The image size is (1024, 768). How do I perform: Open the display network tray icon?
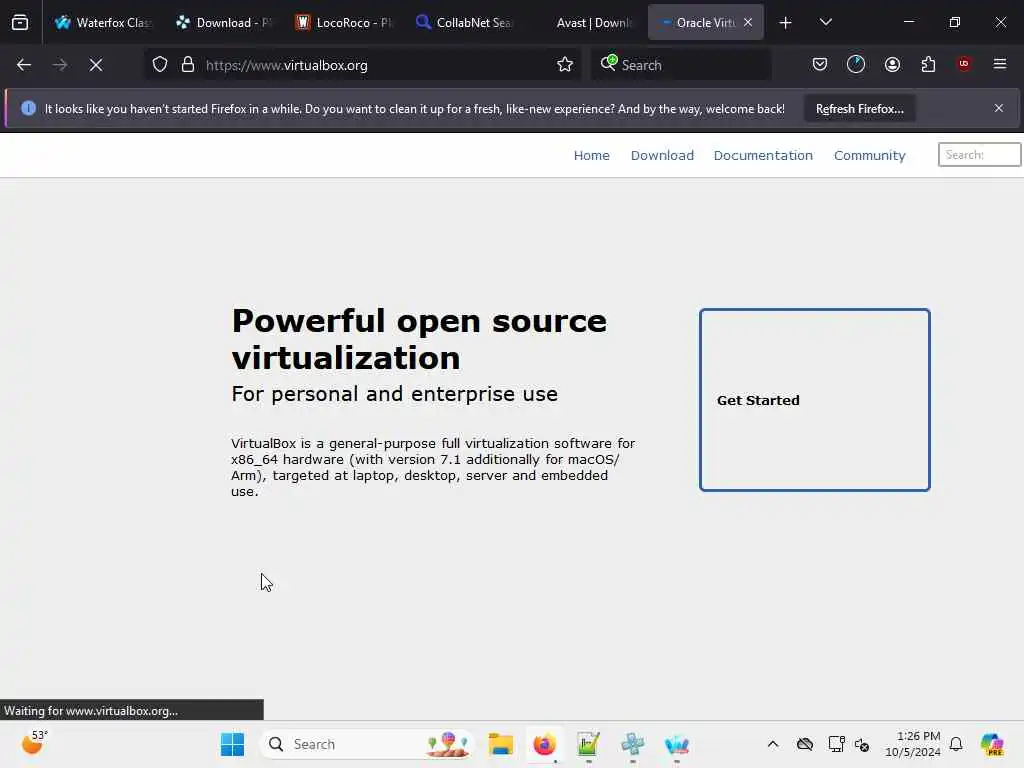click(x=836, y=744)
